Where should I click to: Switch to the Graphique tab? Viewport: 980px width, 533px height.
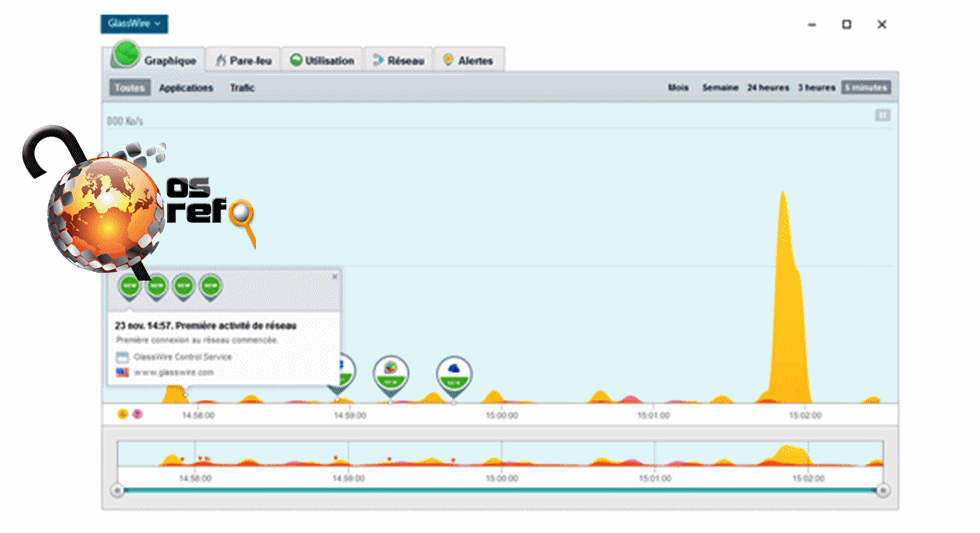[154, 59]
